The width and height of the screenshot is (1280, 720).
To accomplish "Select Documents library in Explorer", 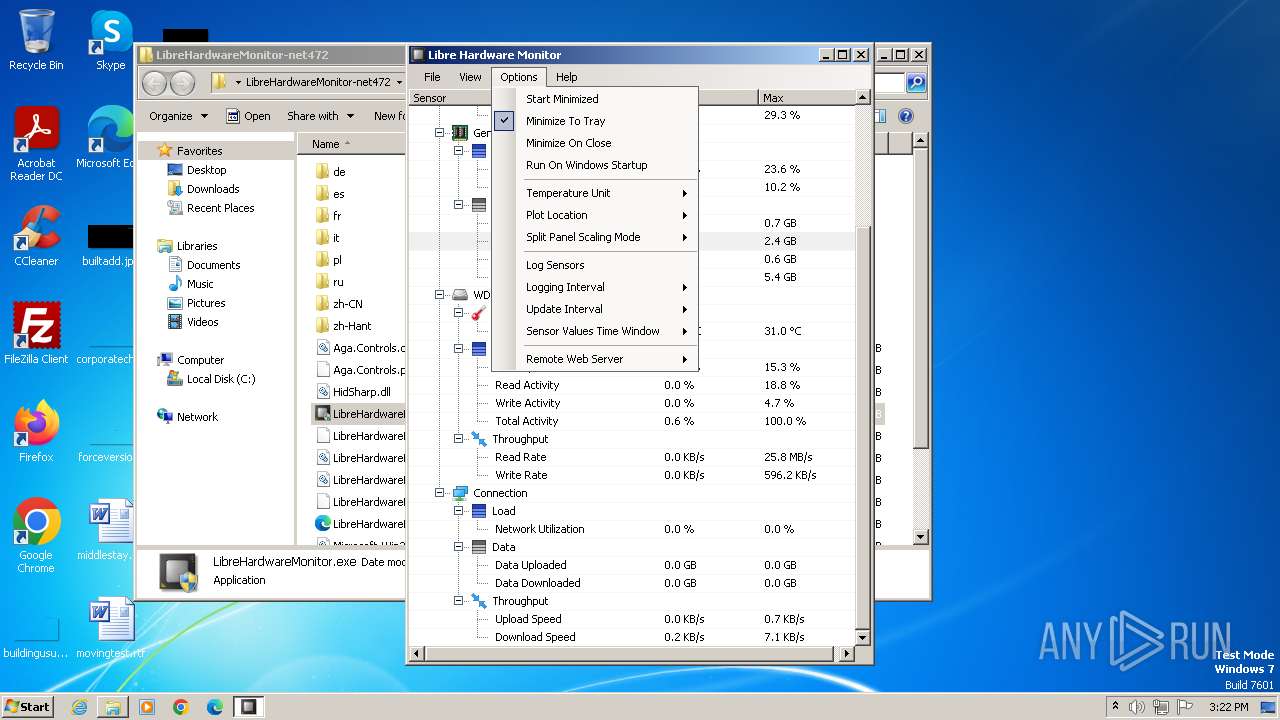I will tap(213, 265).
